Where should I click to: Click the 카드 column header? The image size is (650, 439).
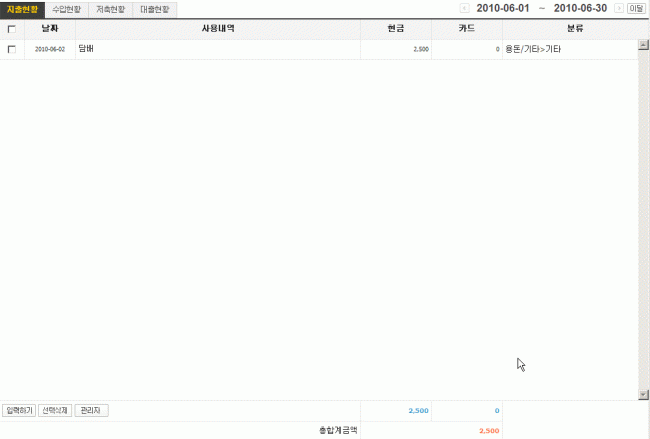(x=467, y=29)
